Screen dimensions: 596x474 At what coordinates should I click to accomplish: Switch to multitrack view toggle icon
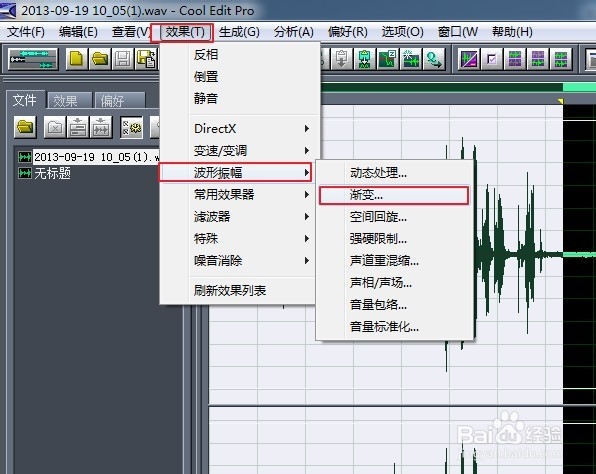pos(33,59)
